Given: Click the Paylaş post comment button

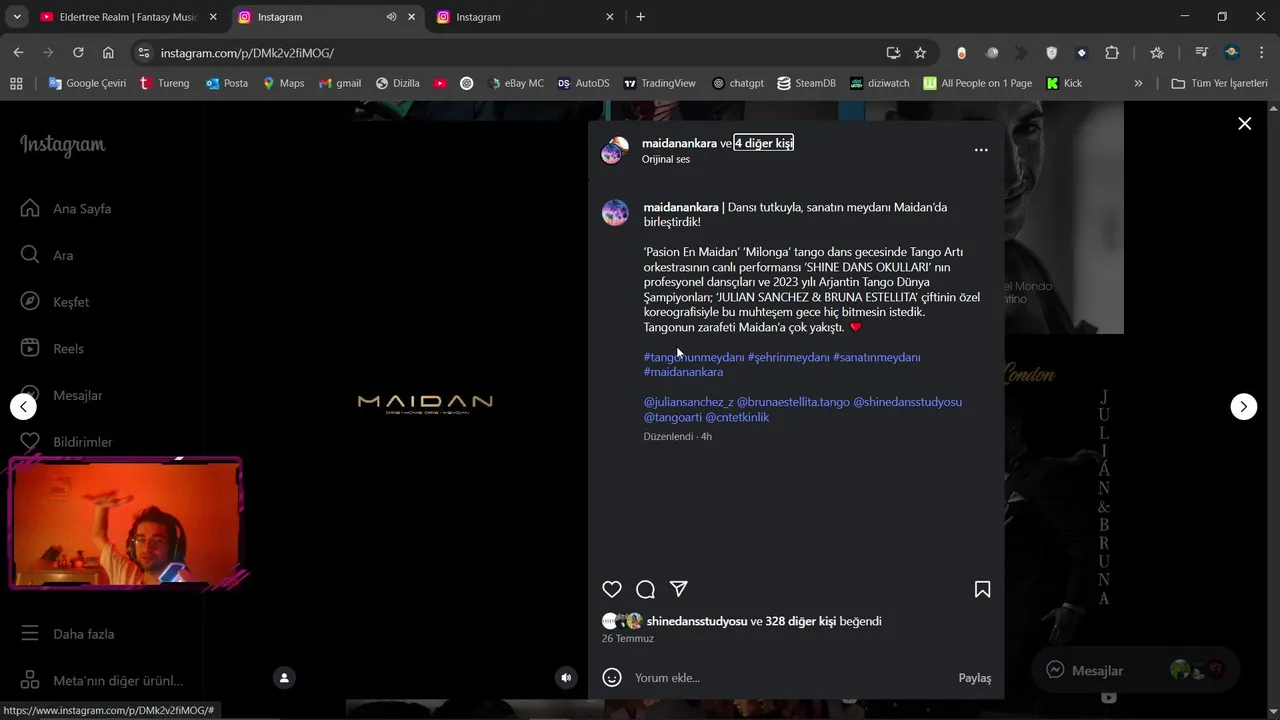Looking at the screenshot, I should click(x=975, y=678).
